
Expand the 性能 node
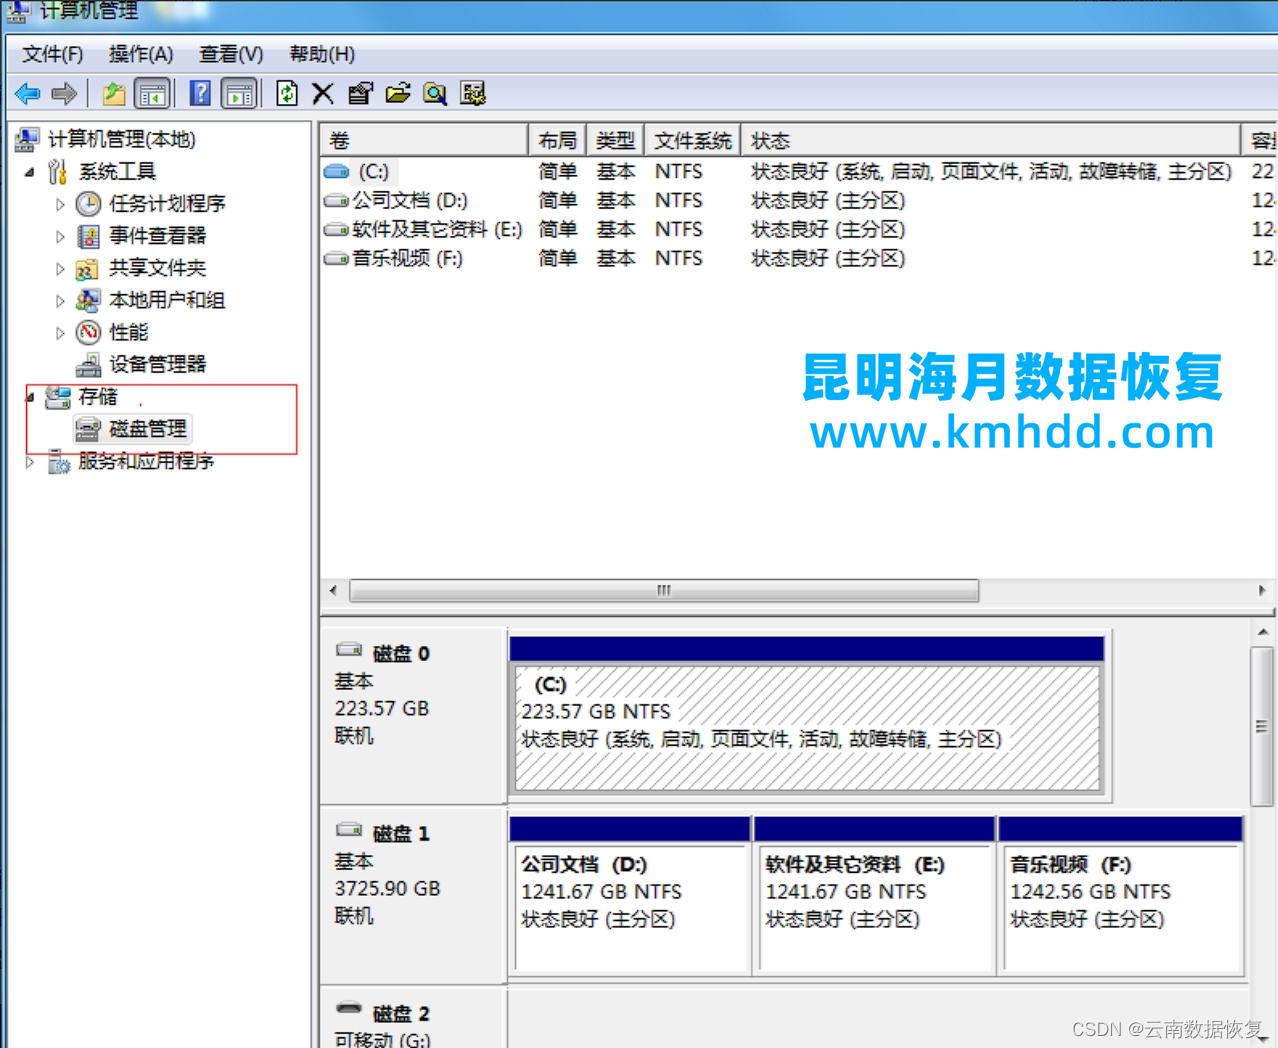60,332
